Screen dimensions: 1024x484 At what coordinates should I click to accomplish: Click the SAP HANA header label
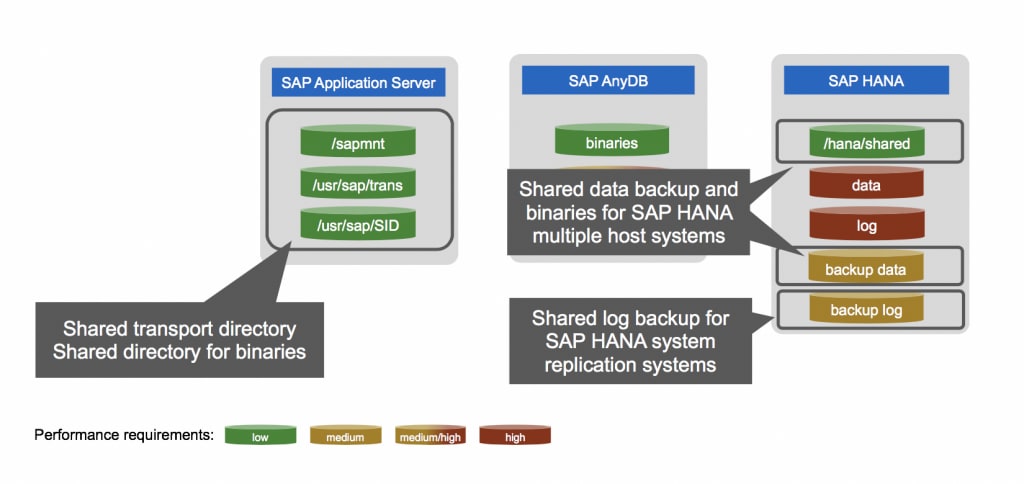click(x=866, y=81)
